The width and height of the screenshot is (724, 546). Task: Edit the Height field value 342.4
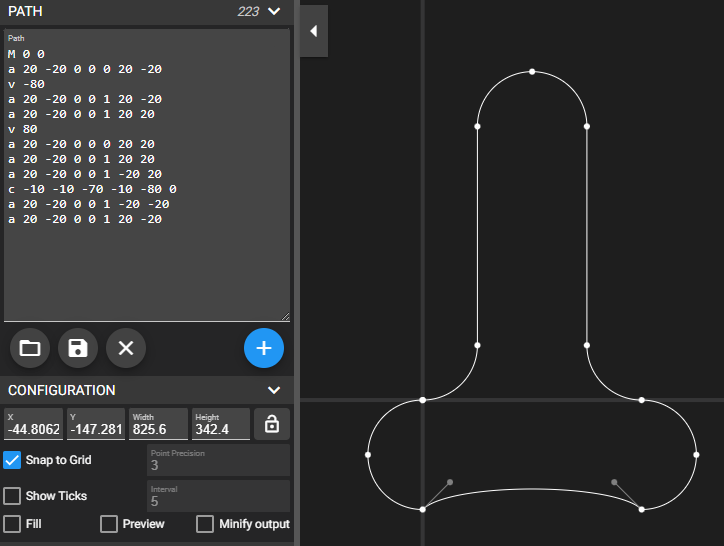coord(221,424)
